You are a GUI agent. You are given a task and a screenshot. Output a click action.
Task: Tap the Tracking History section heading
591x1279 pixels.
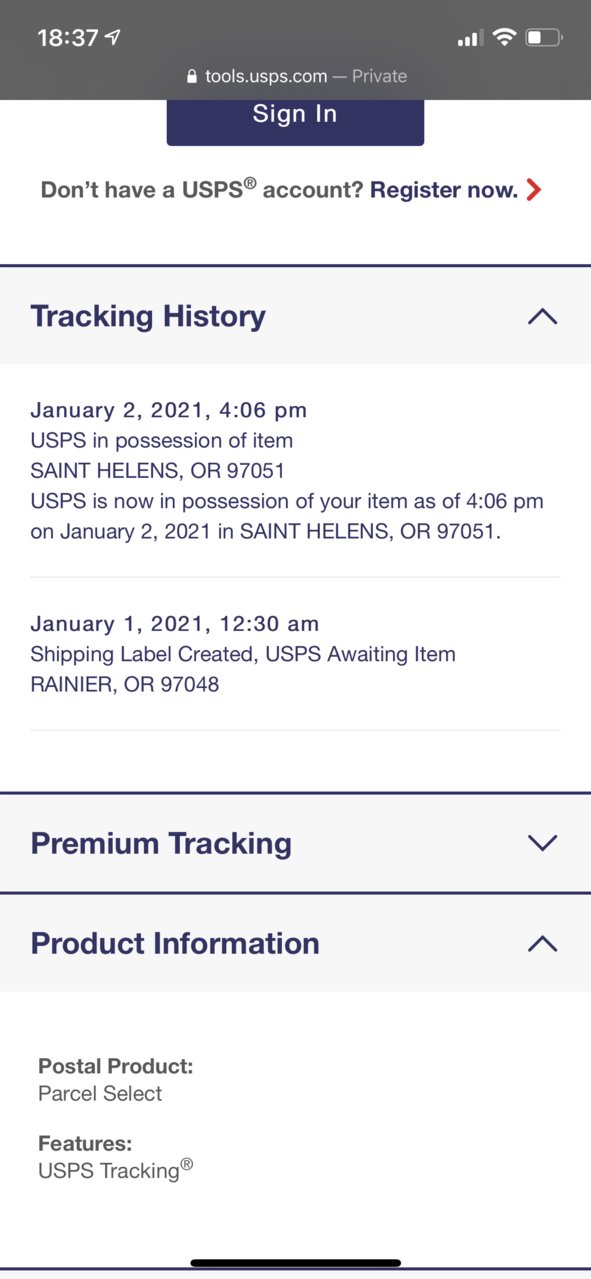coord(148,316)
